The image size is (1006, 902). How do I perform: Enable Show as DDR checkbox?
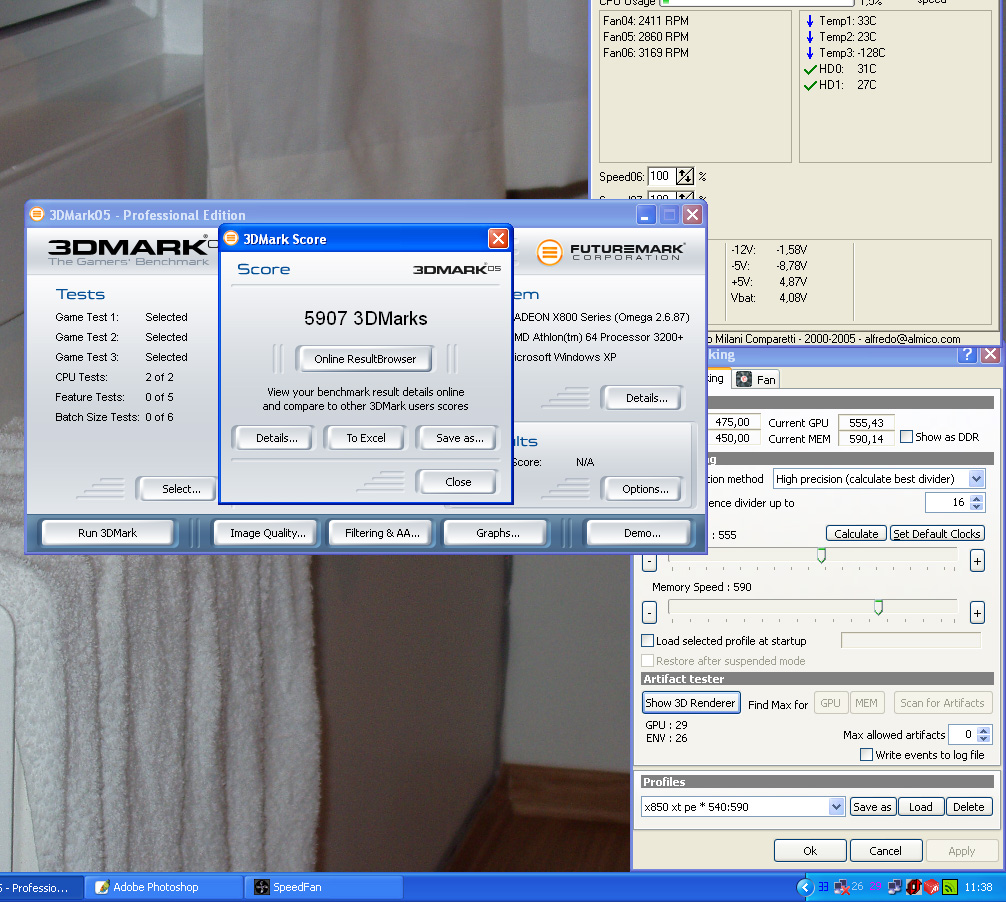click(907, 437)
